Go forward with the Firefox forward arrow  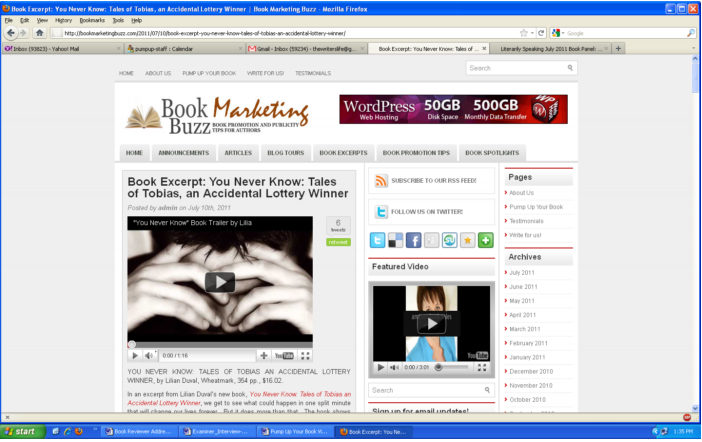[23, 33]
